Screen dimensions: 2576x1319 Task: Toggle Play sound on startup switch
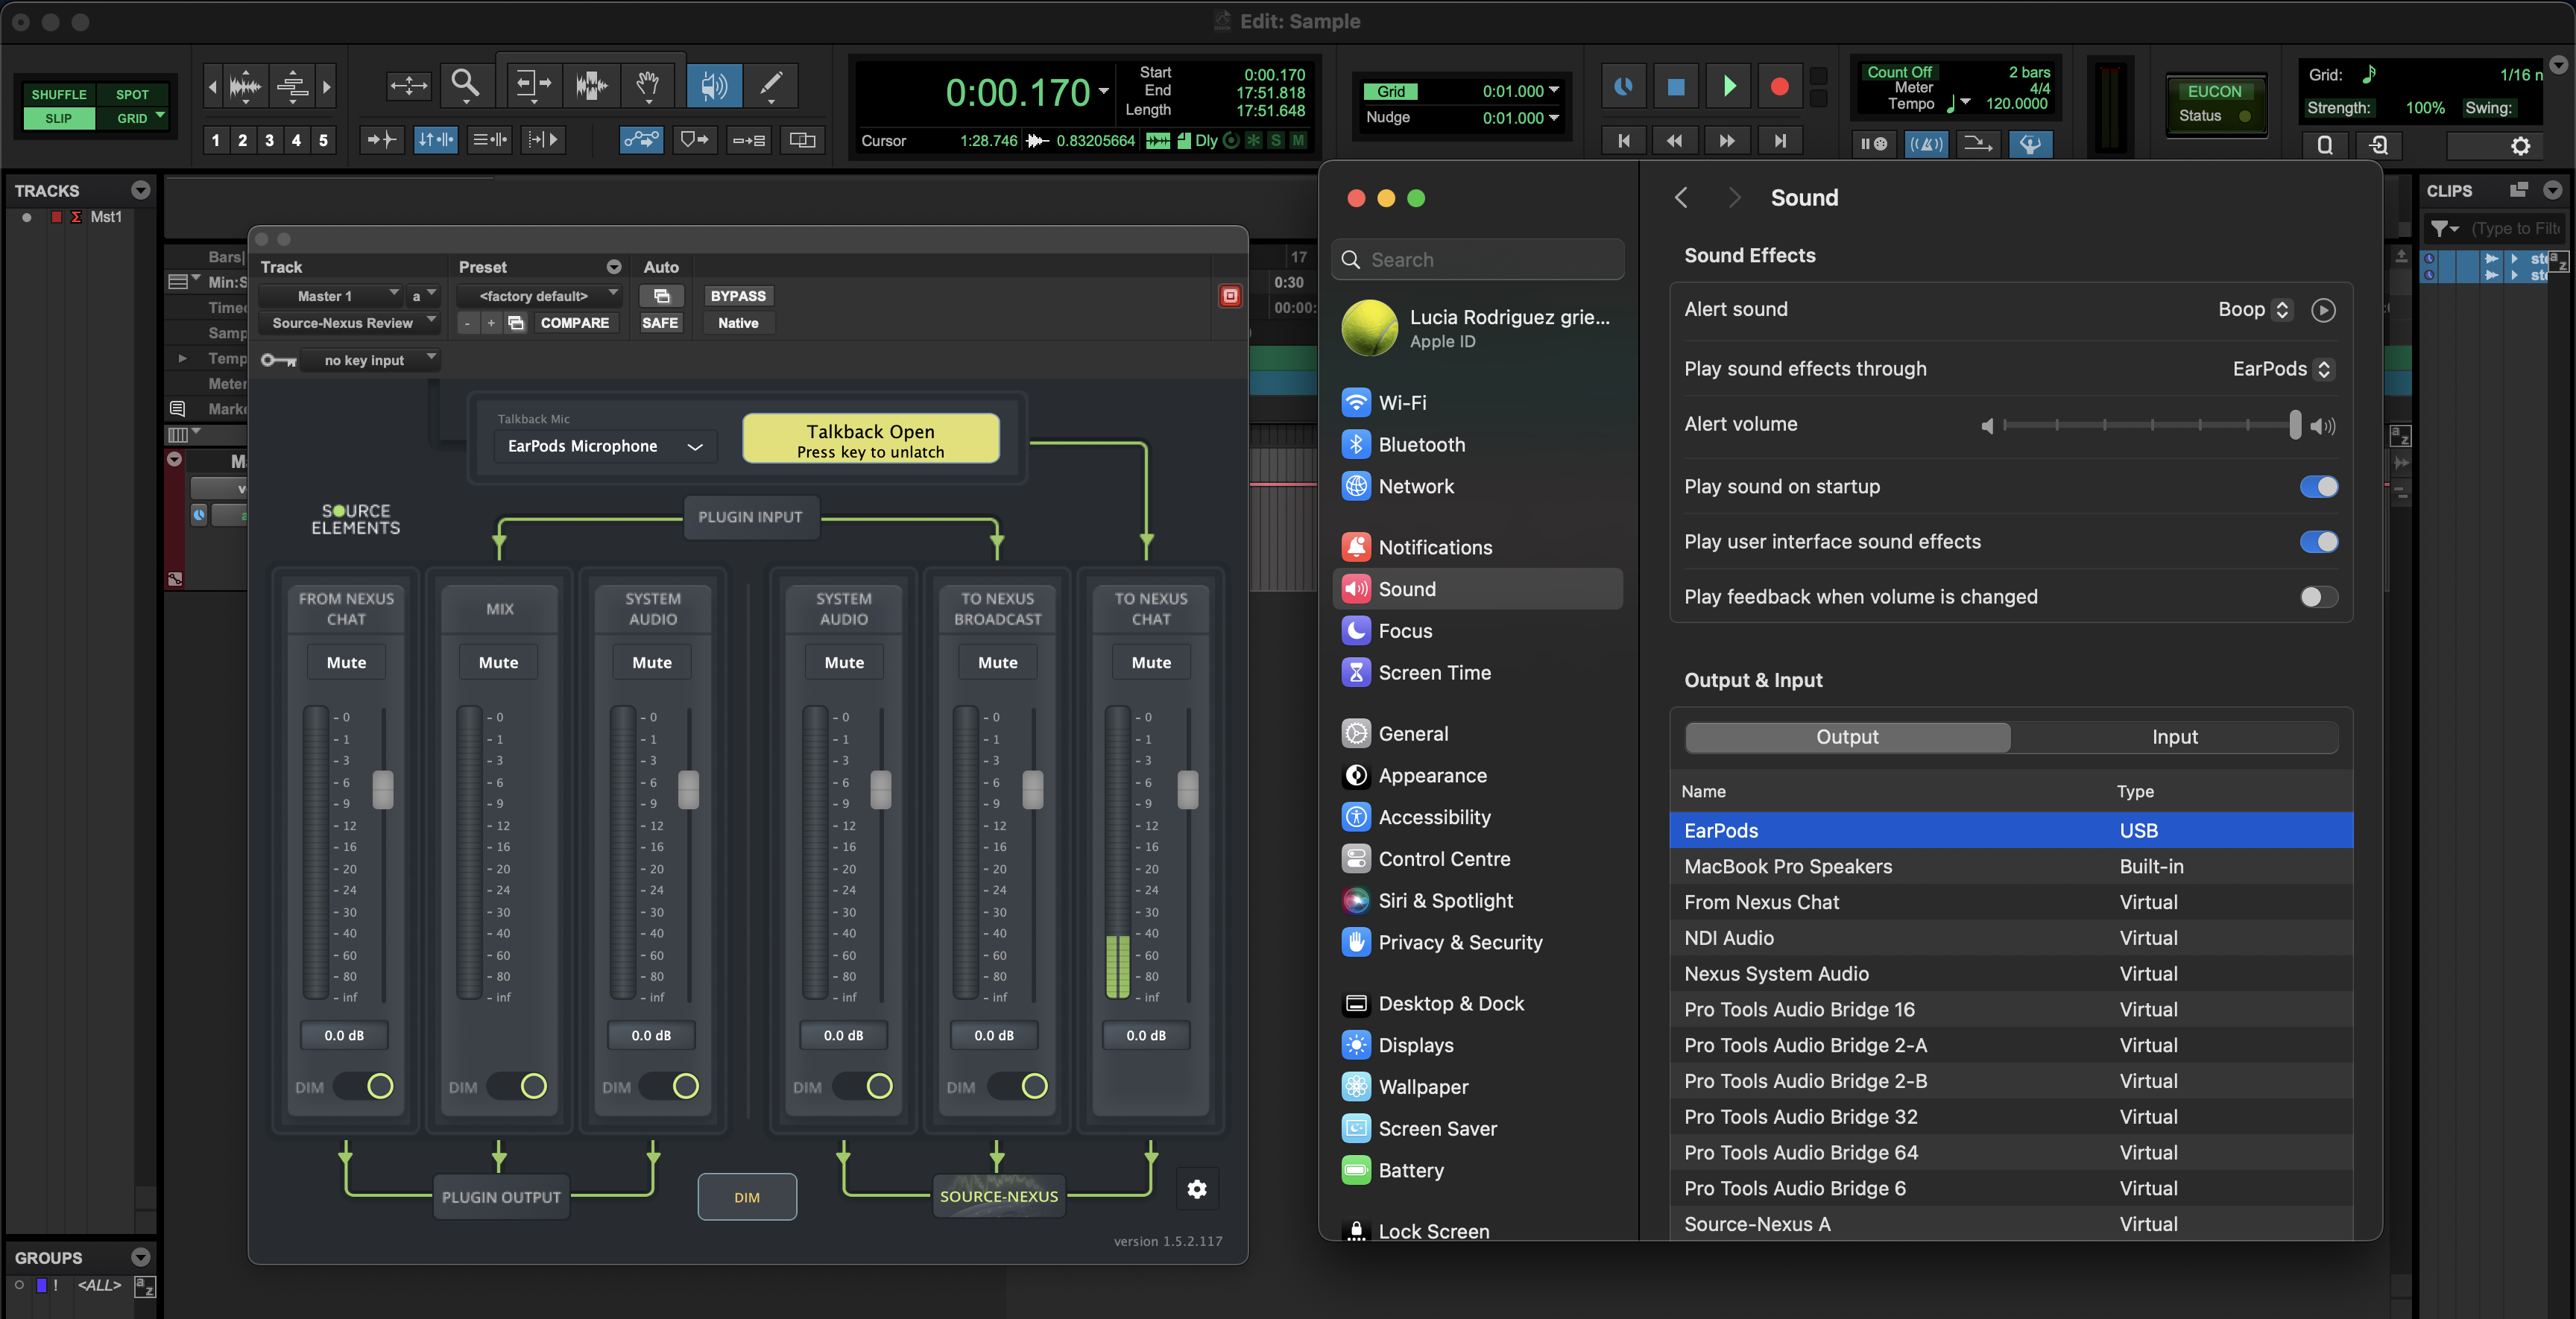click(2318, 487)
